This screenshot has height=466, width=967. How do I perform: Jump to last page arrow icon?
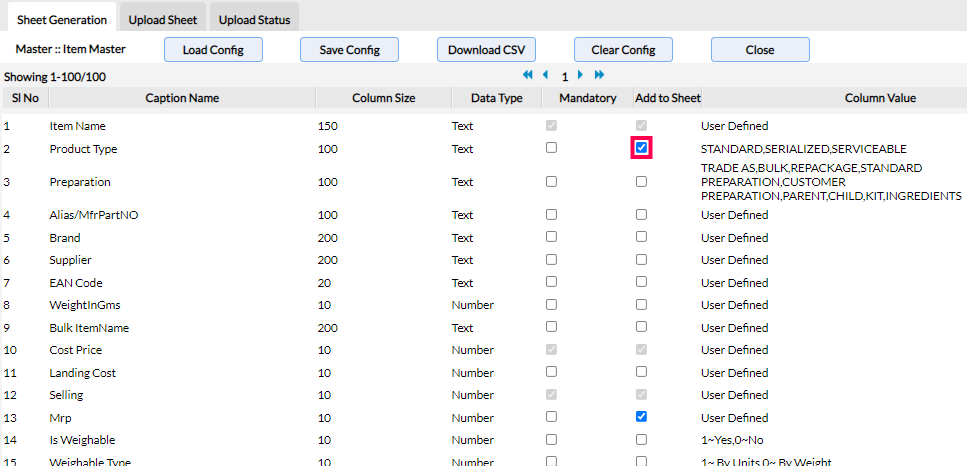coord(599,75)
